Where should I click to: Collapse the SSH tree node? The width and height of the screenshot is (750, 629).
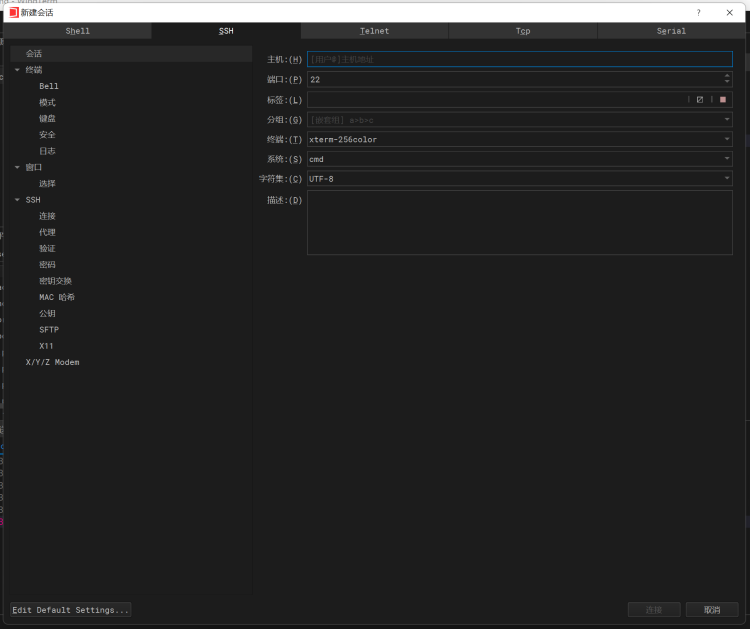(17, 200)
